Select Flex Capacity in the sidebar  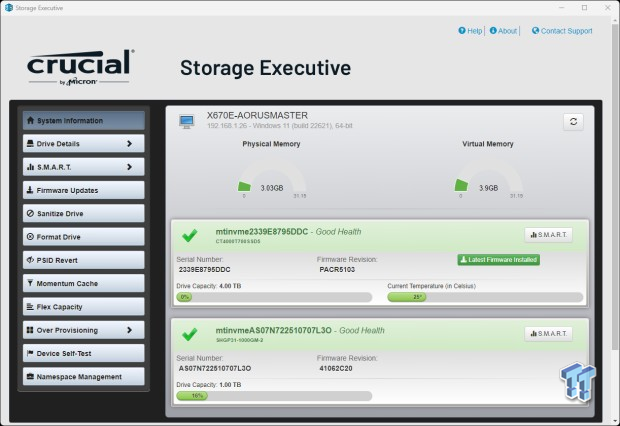[83, 307]
